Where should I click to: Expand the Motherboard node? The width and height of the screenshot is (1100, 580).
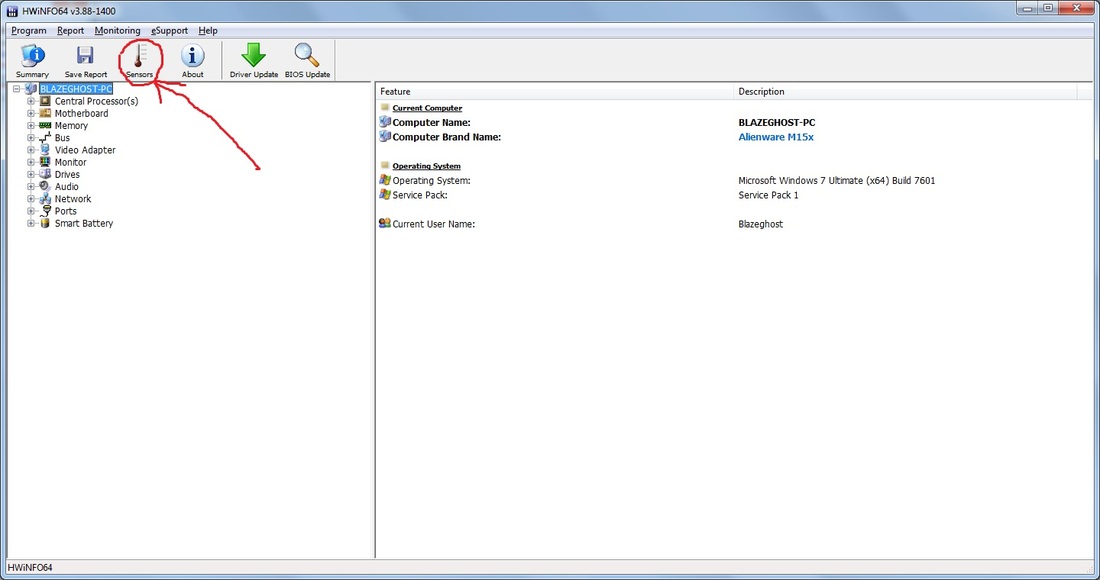(31, 113)
